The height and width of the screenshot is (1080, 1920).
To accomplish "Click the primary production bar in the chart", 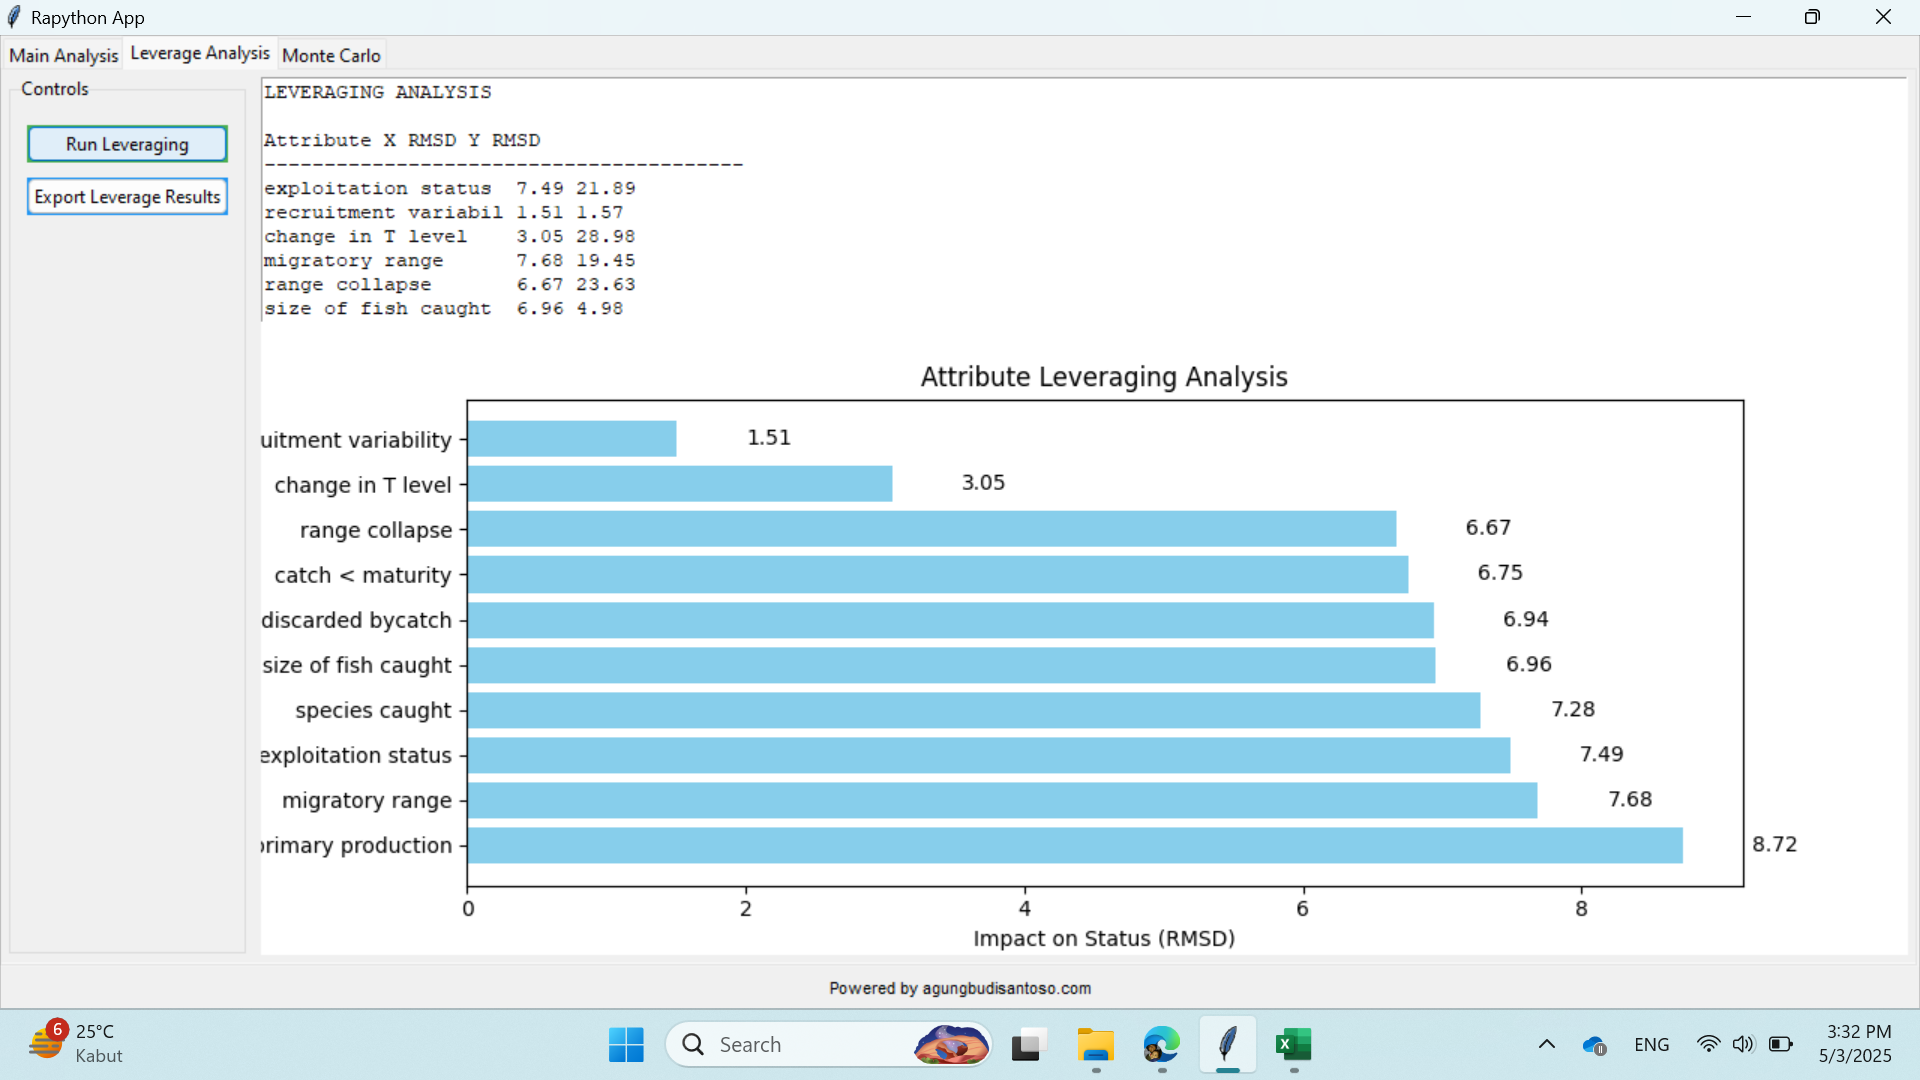I will pos(1075,845).
